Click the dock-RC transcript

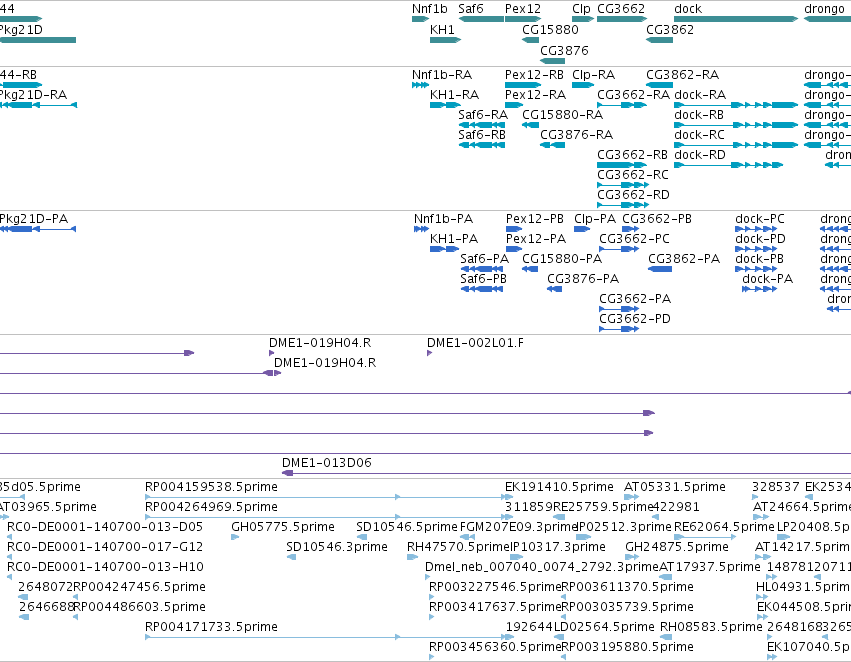(736, 145)
